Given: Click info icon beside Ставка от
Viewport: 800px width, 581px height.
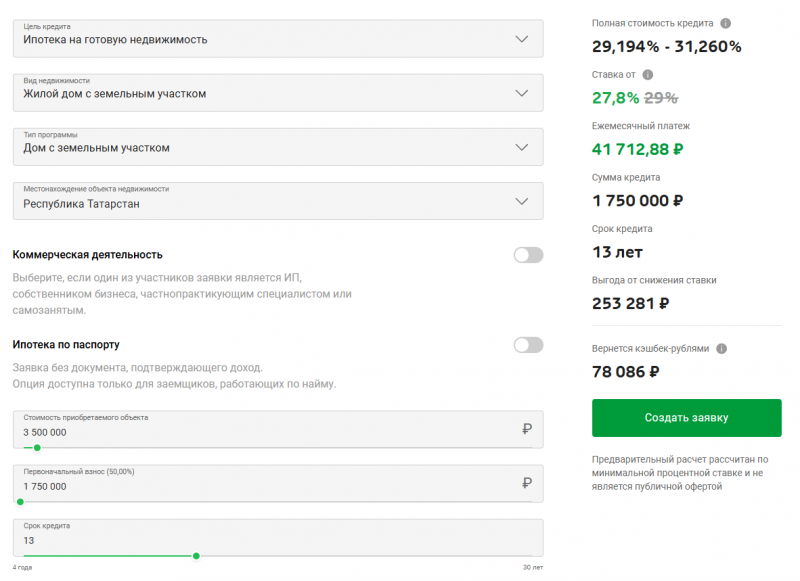Looking at the screenshot, I should [648, 75].
